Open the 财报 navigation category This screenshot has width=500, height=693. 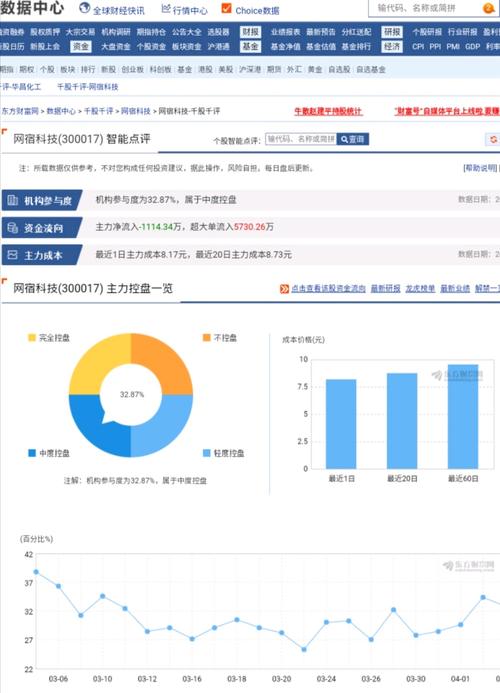pyautogui.click(x=251, y=32)
